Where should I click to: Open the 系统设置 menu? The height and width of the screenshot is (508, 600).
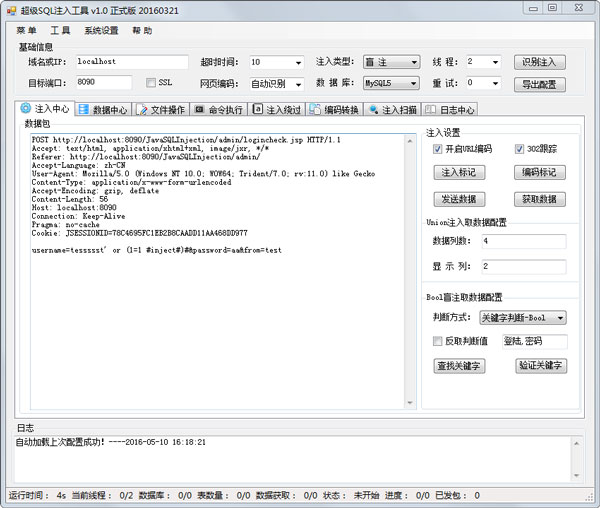coord(101,31)
